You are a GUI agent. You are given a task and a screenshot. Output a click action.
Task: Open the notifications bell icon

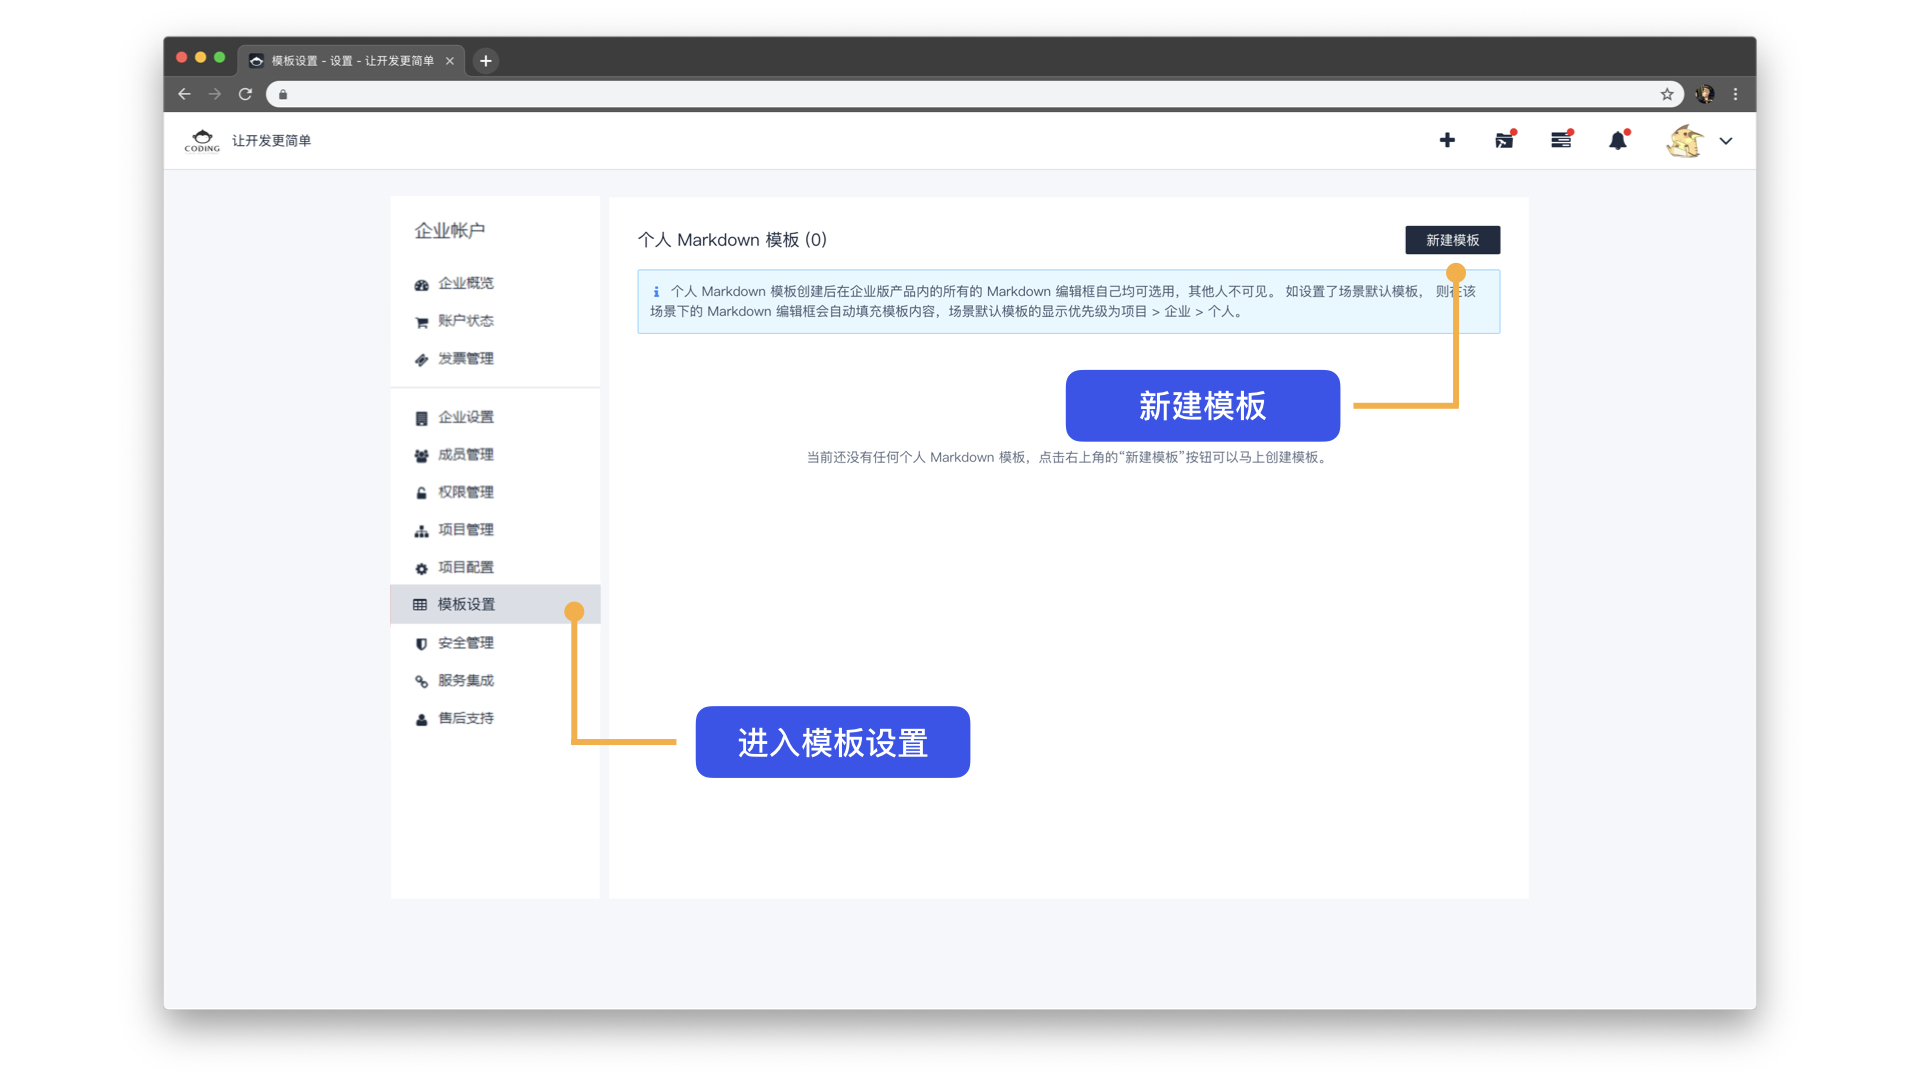coord(1618,141)
